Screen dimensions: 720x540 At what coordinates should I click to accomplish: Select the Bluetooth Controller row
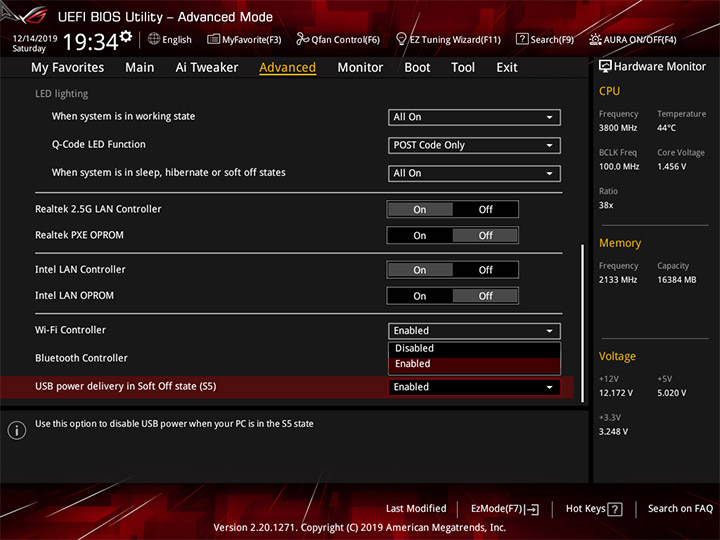287,358
